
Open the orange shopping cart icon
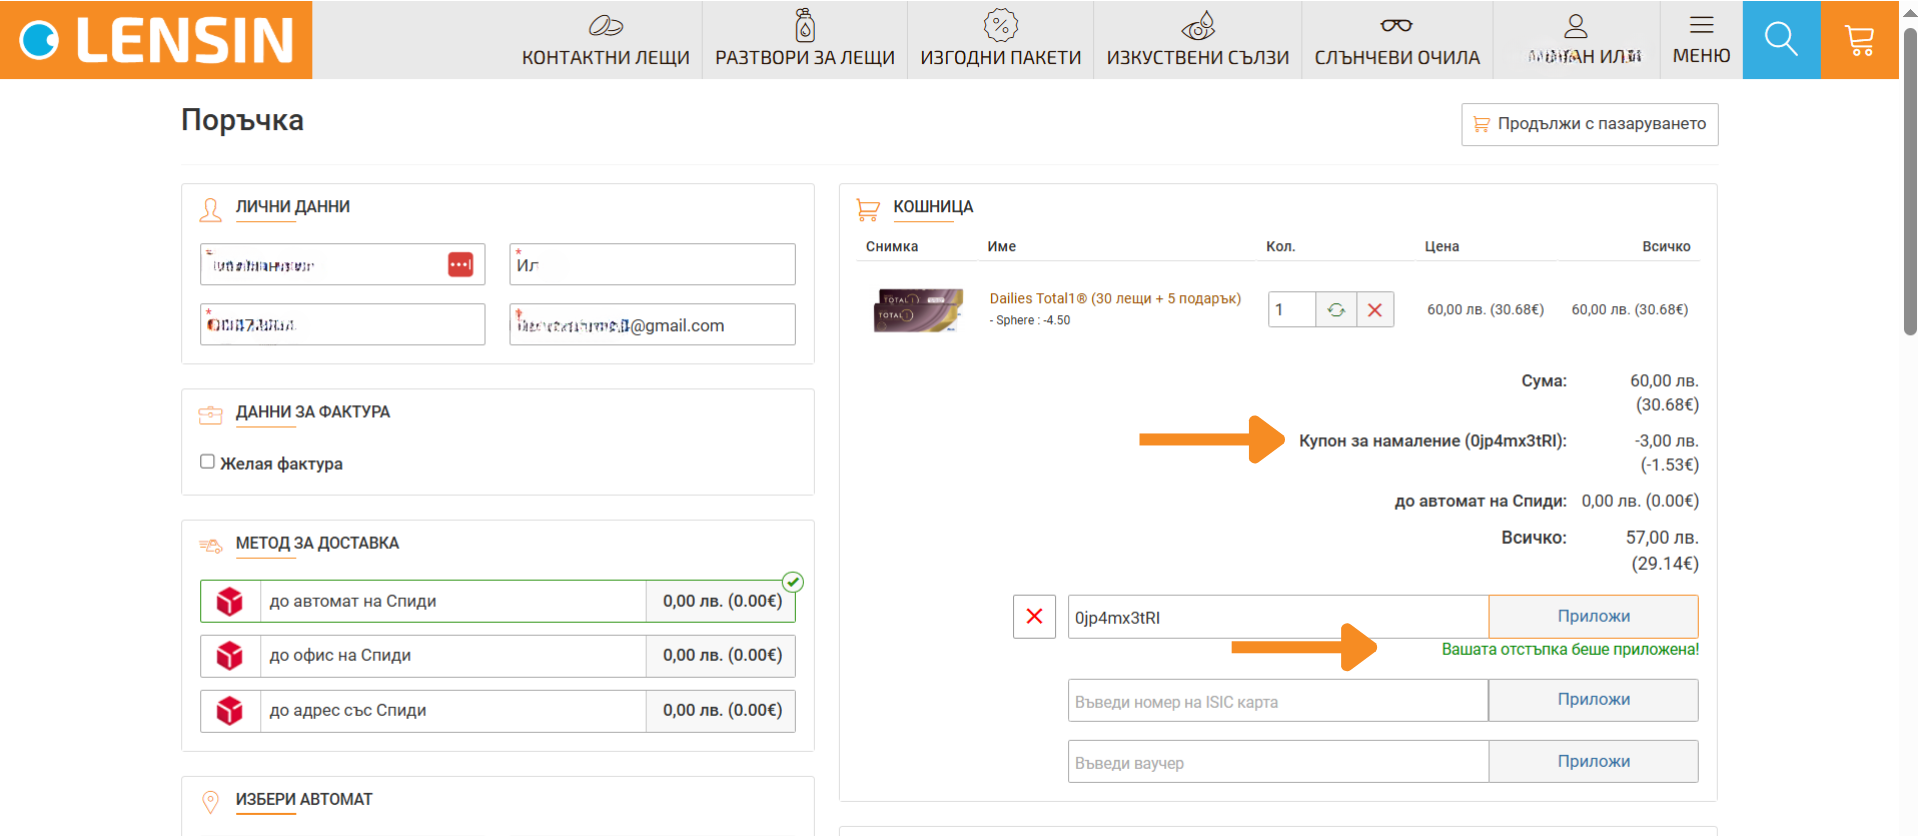(1859, 40)
